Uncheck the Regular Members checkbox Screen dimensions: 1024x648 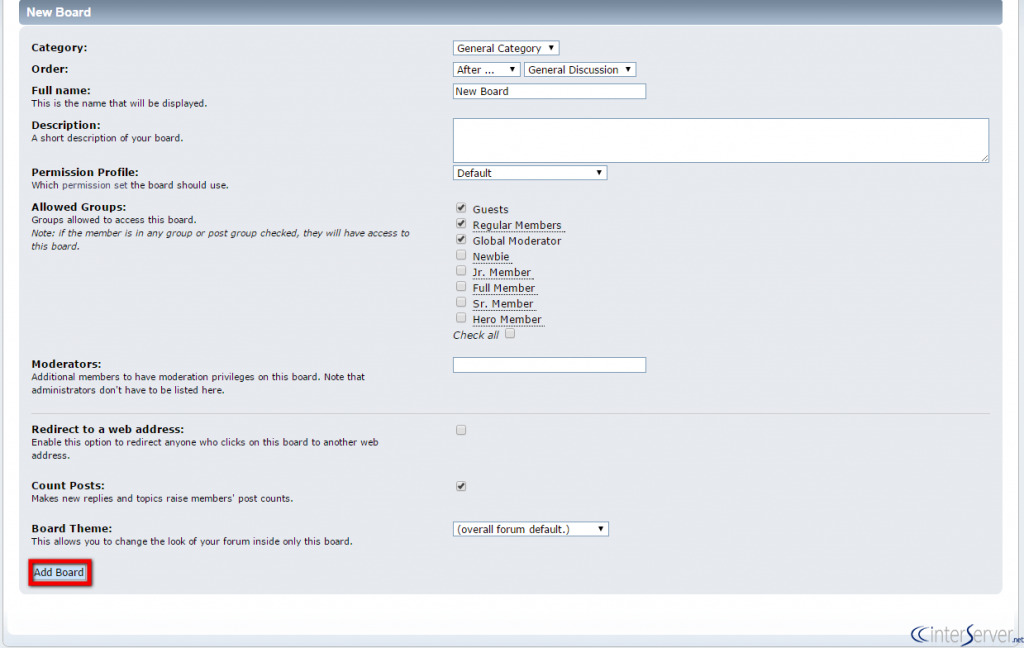pyautogui.click(x=461, y=224)
